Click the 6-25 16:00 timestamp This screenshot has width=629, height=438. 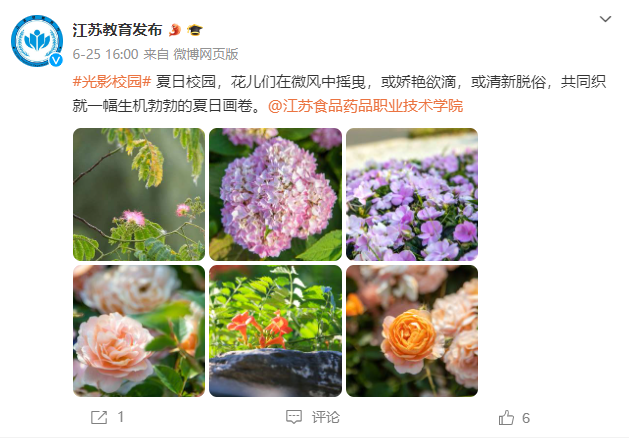point(106,54)
